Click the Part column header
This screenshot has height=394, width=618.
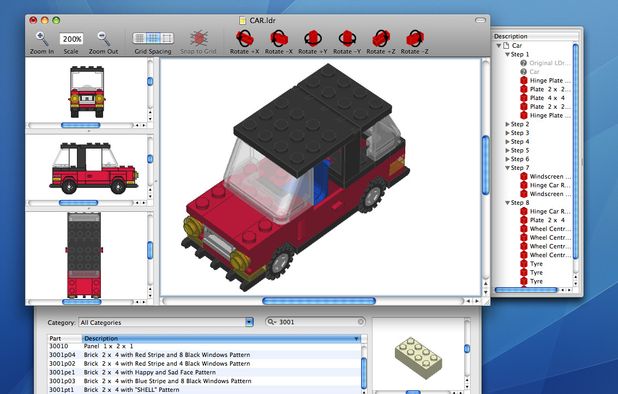coord(65,338)
